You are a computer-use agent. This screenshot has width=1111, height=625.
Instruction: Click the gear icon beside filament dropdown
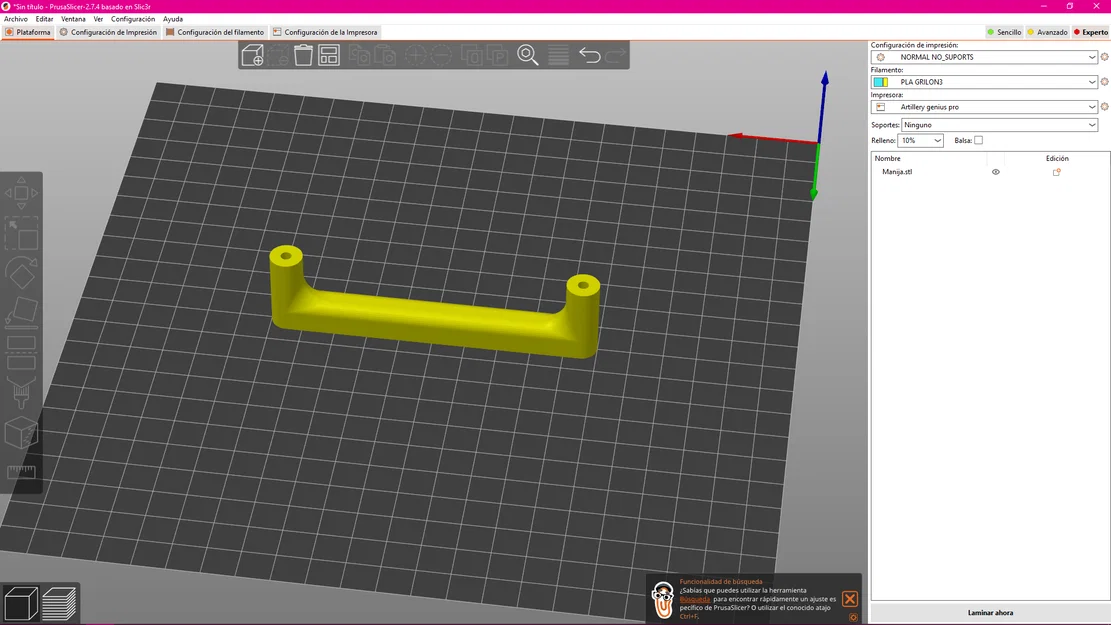pos(1104,81)
